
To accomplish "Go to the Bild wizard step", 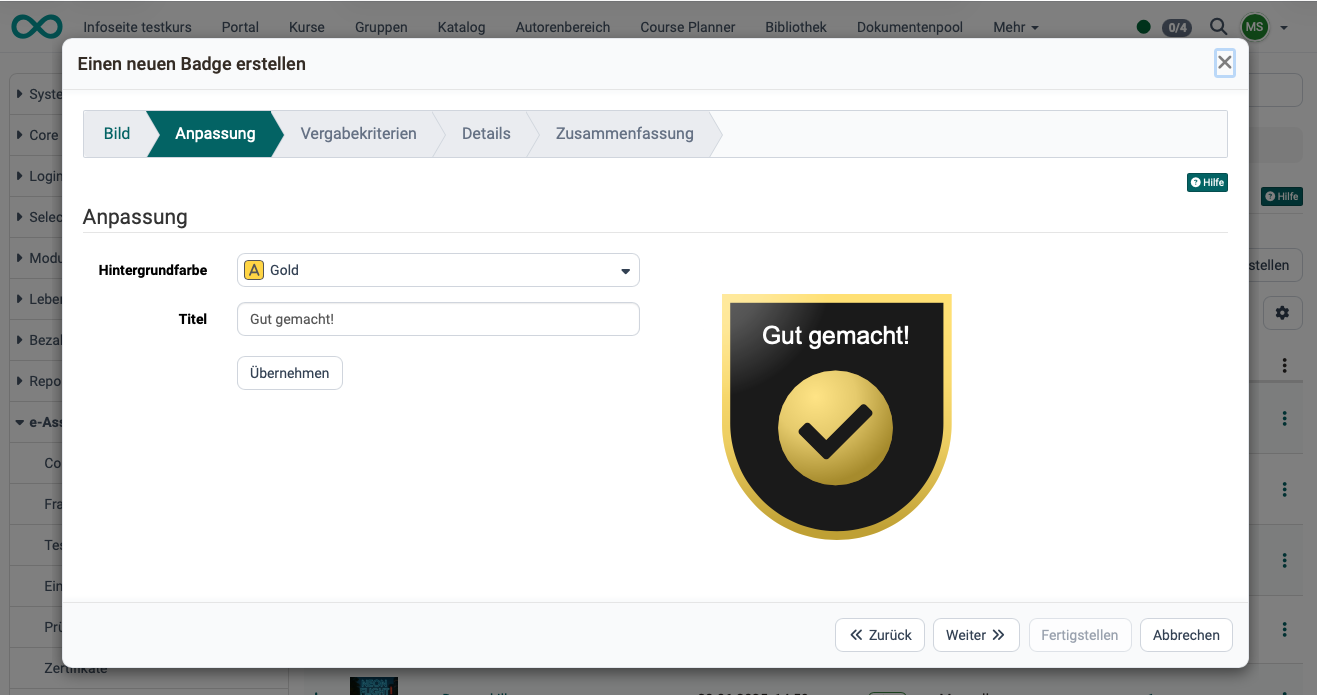I will click(x=117, y=133).
